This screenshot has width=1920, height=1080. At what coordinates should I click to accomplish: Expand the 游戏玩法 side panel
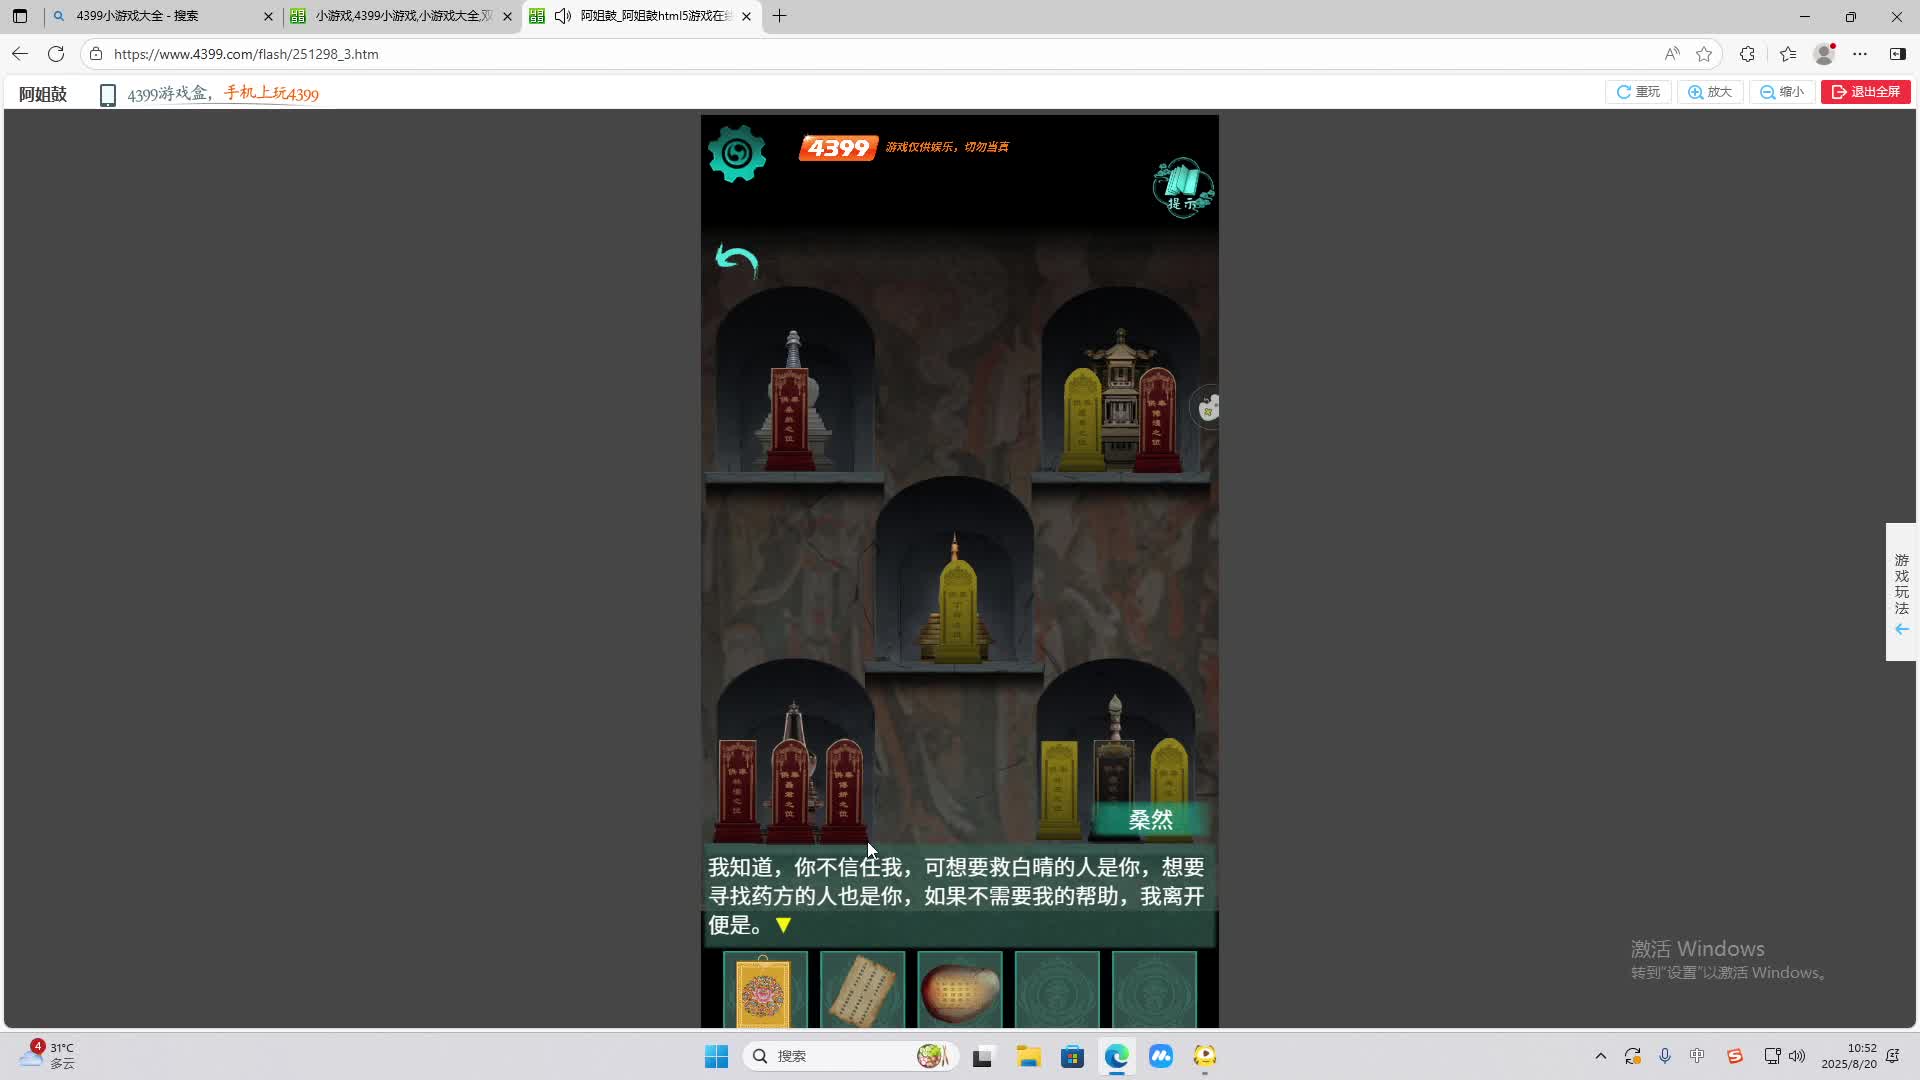click(1901, 592)
